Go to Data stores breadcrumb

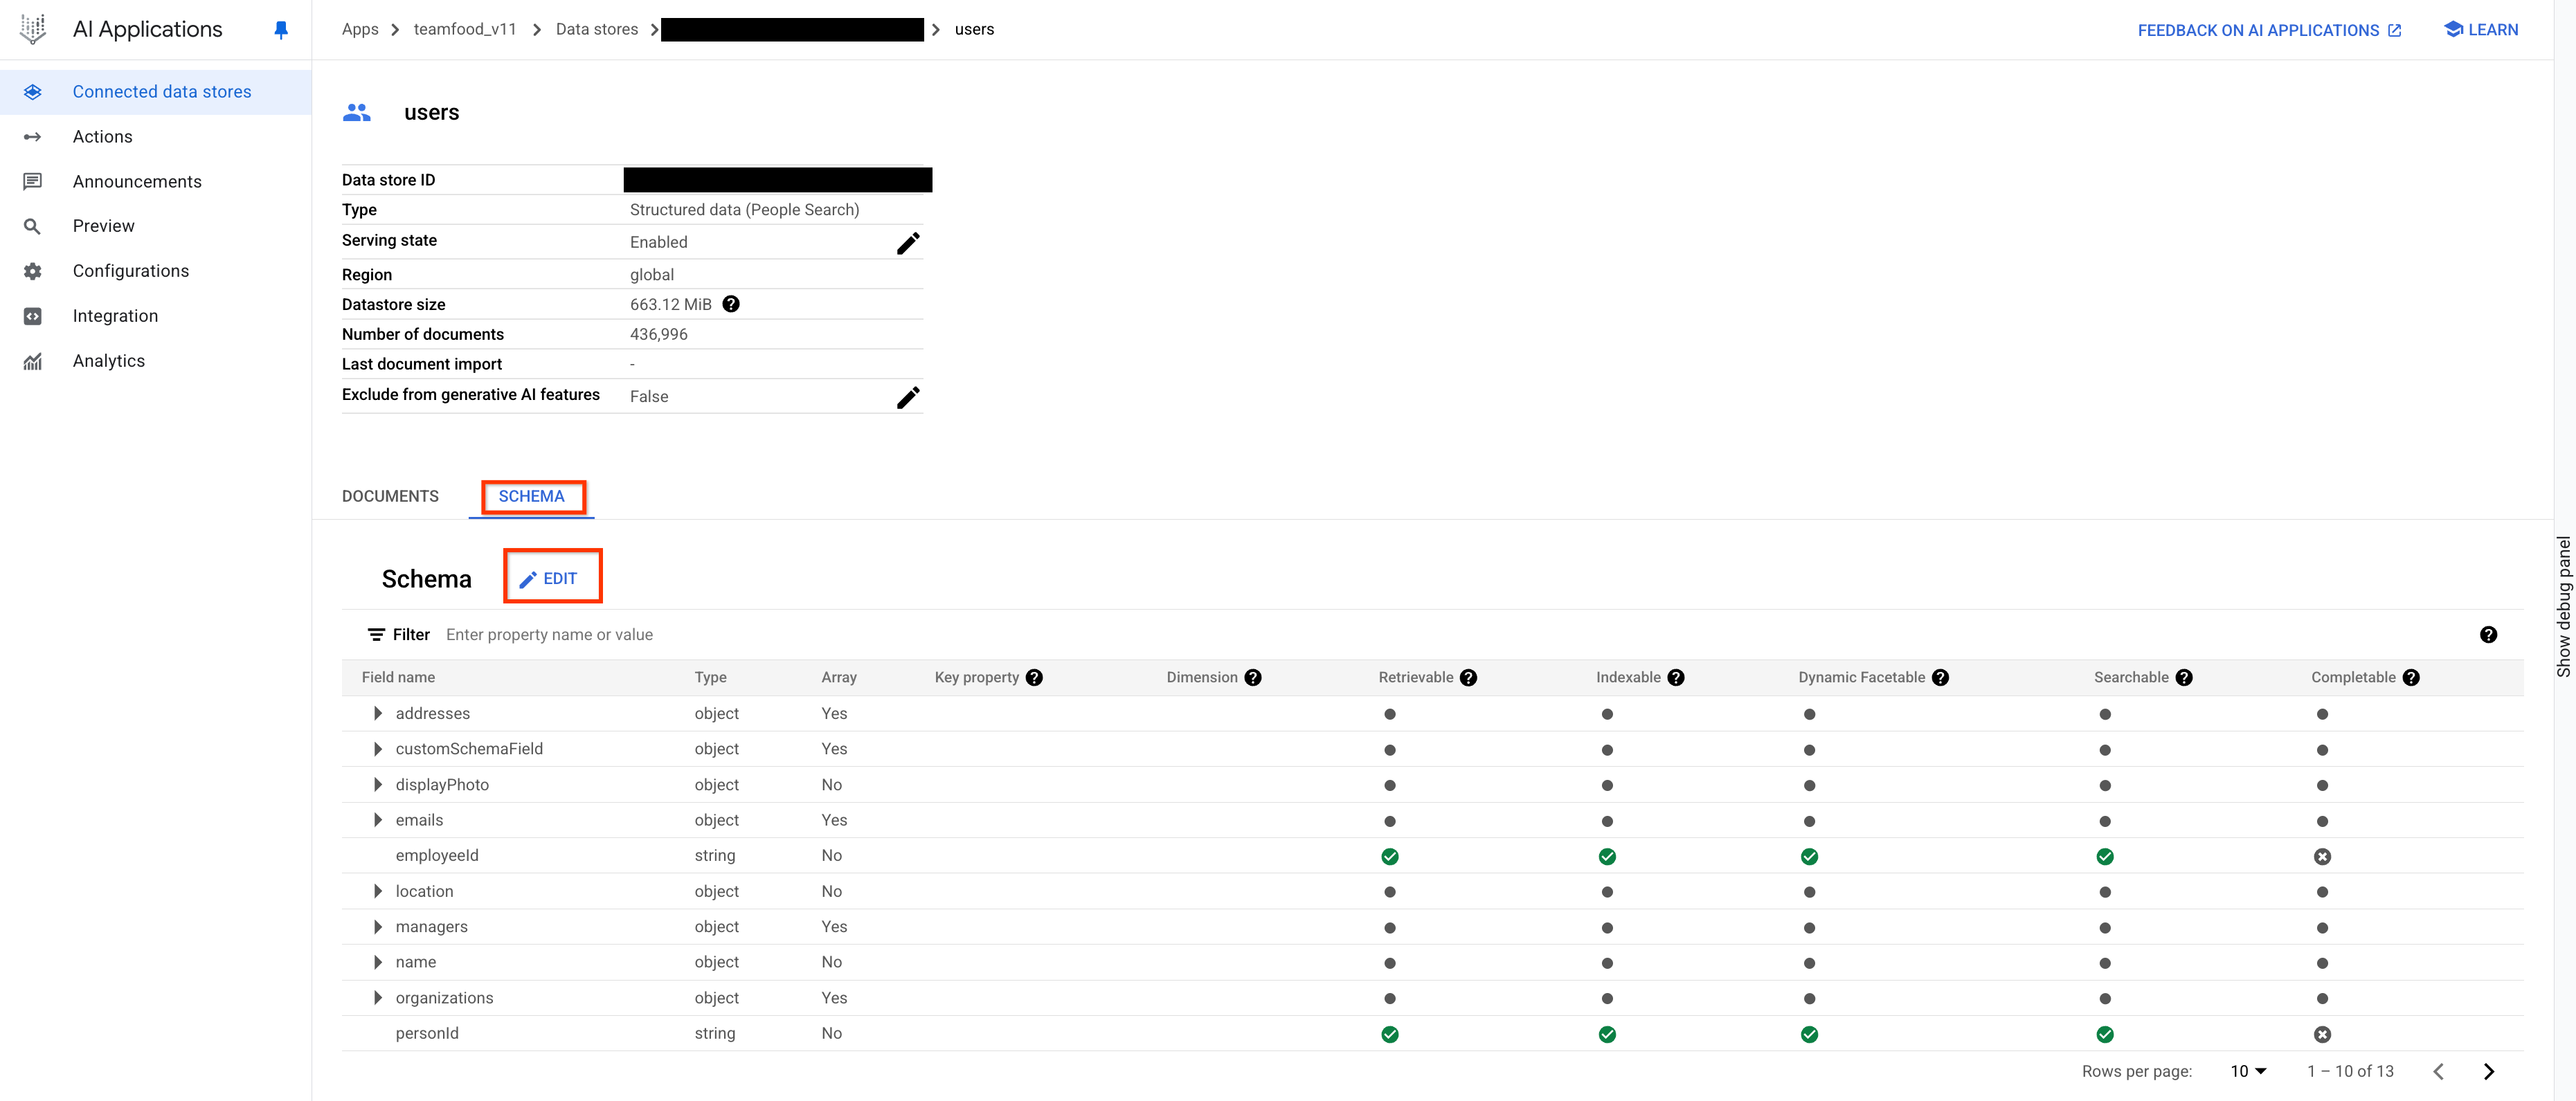click(597, 29)
